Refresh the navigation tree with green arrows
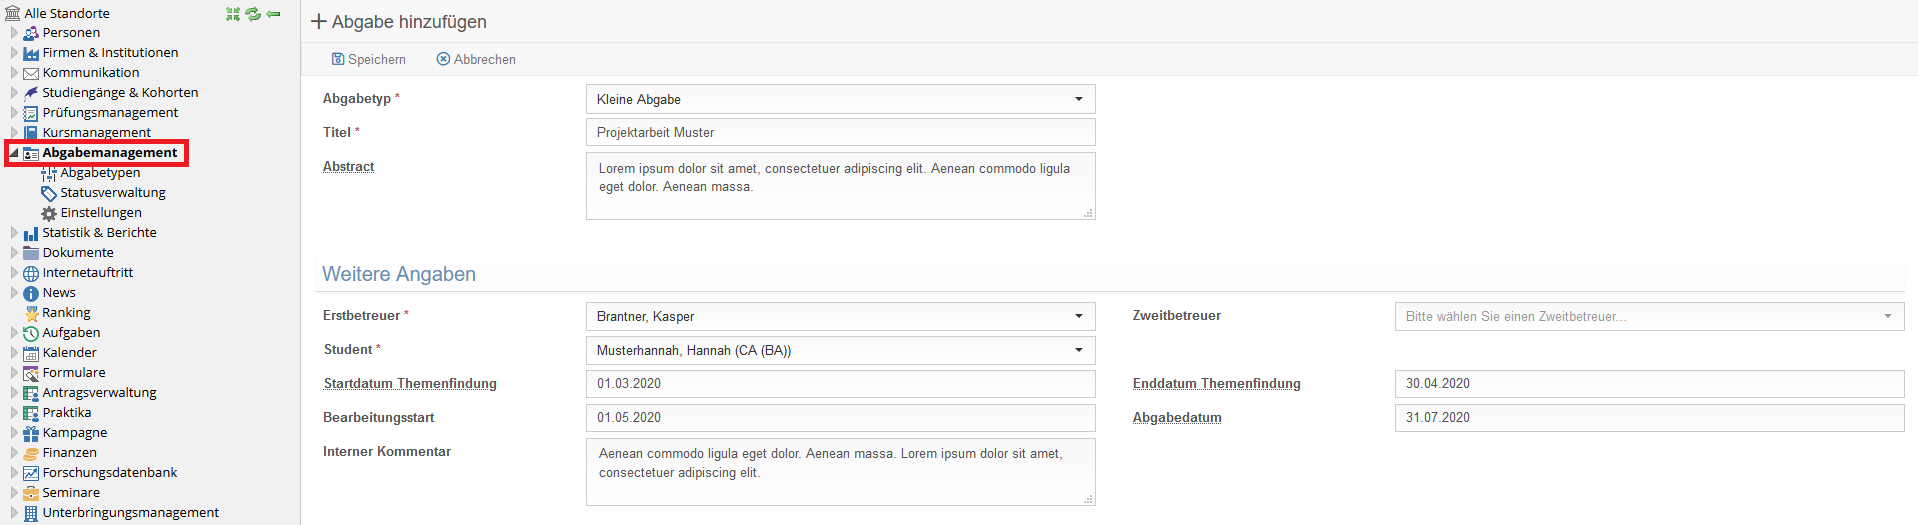This screenshot has width=1918, height=525. click(253, 13)
